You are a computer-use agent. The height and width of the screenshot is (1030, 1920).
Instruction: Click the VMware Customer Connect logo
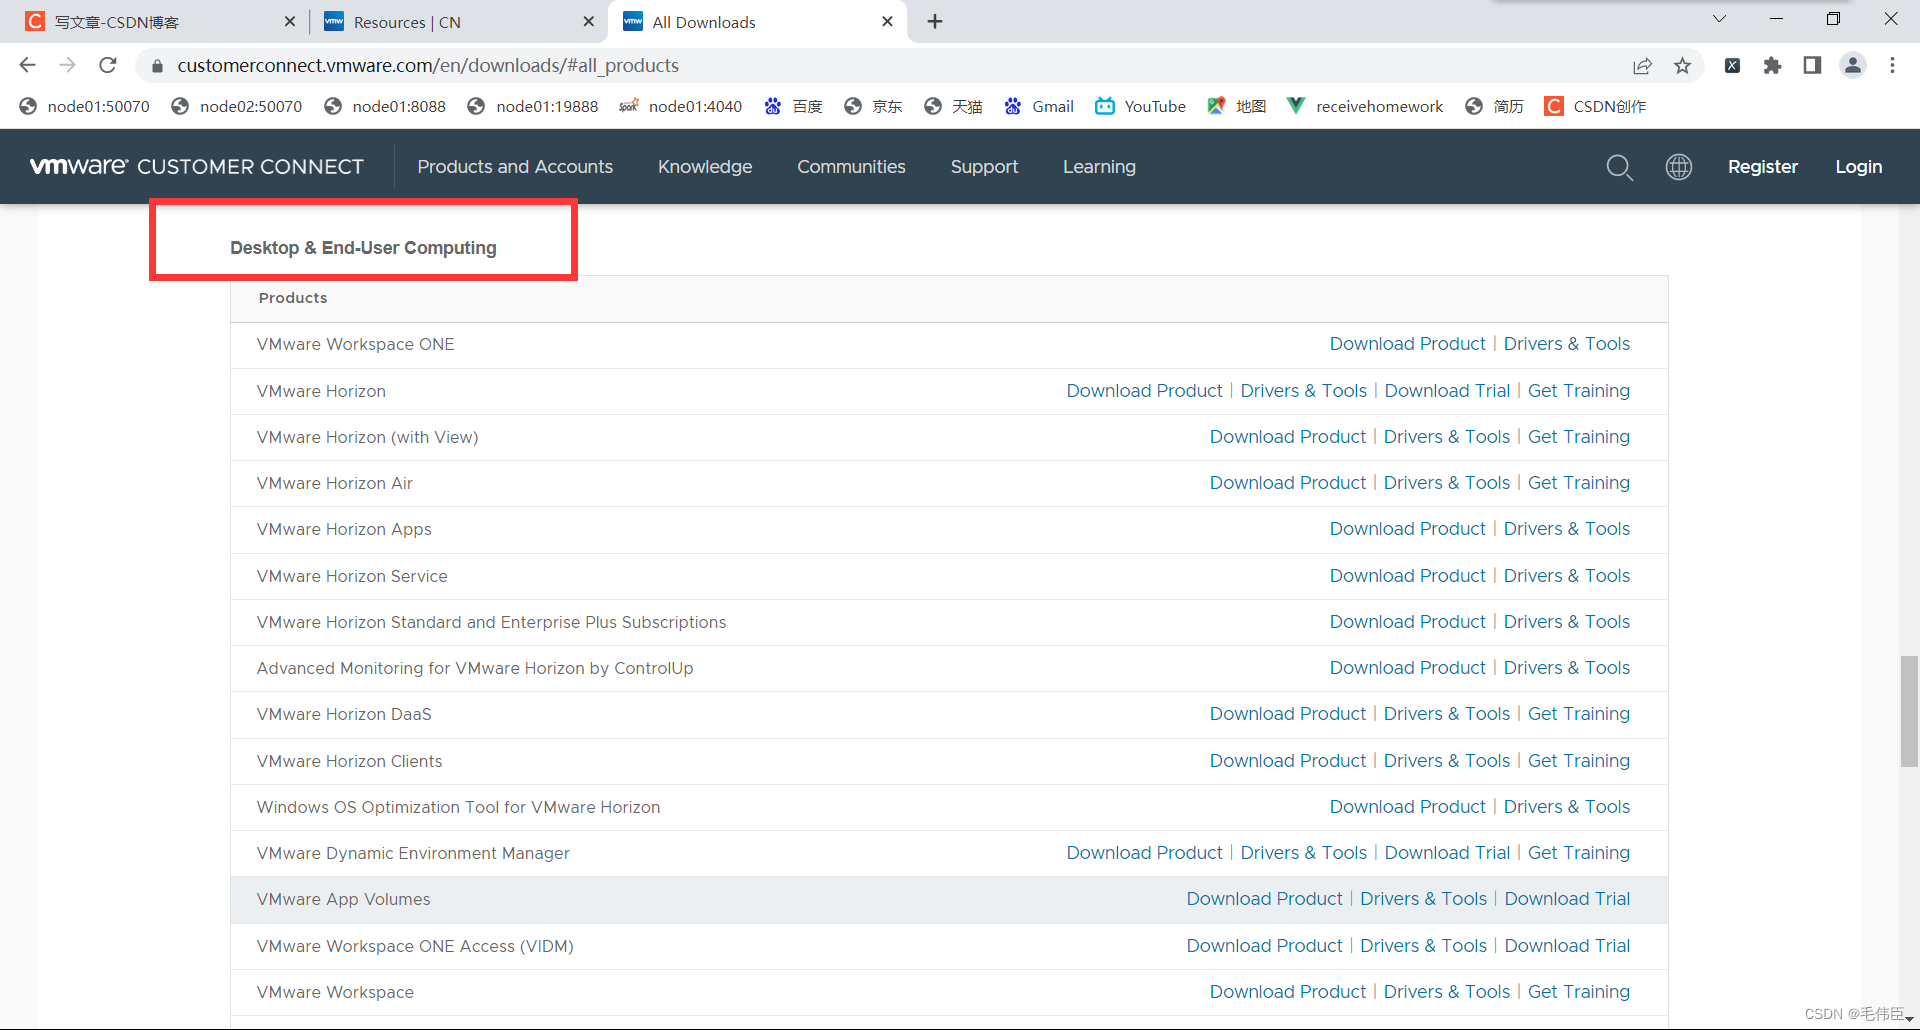tap(197, 166)
